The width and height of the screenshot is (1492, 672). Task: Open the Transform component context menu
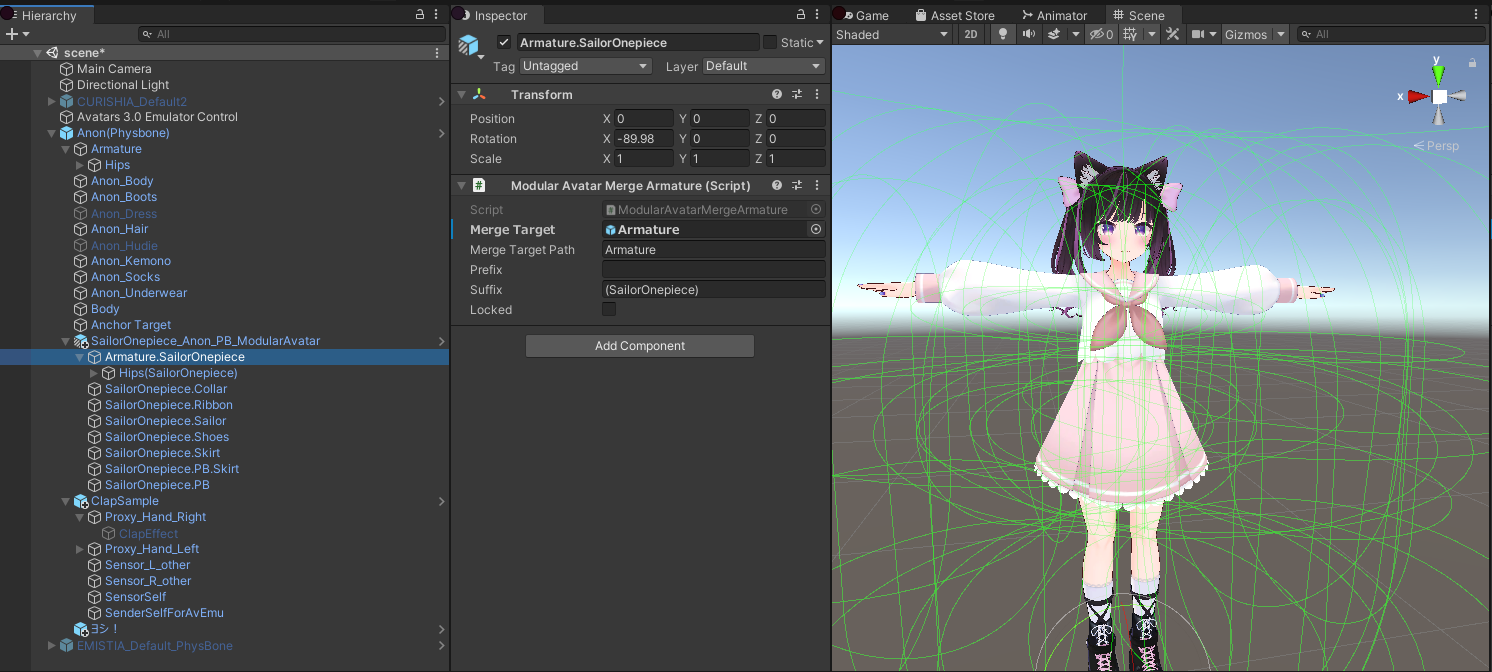click(817, 94)
